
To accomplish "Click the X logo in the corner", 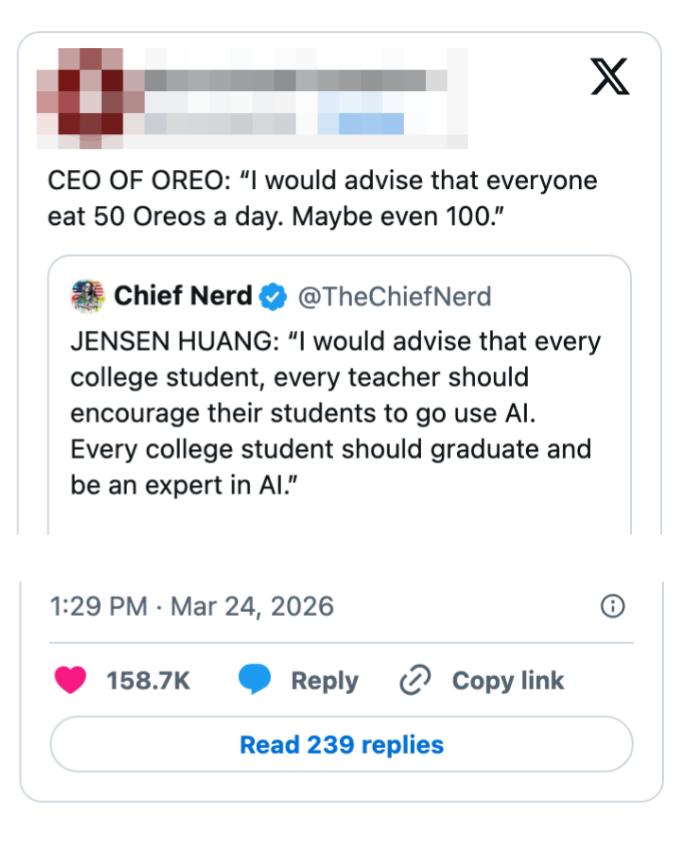I will (609, 78).
